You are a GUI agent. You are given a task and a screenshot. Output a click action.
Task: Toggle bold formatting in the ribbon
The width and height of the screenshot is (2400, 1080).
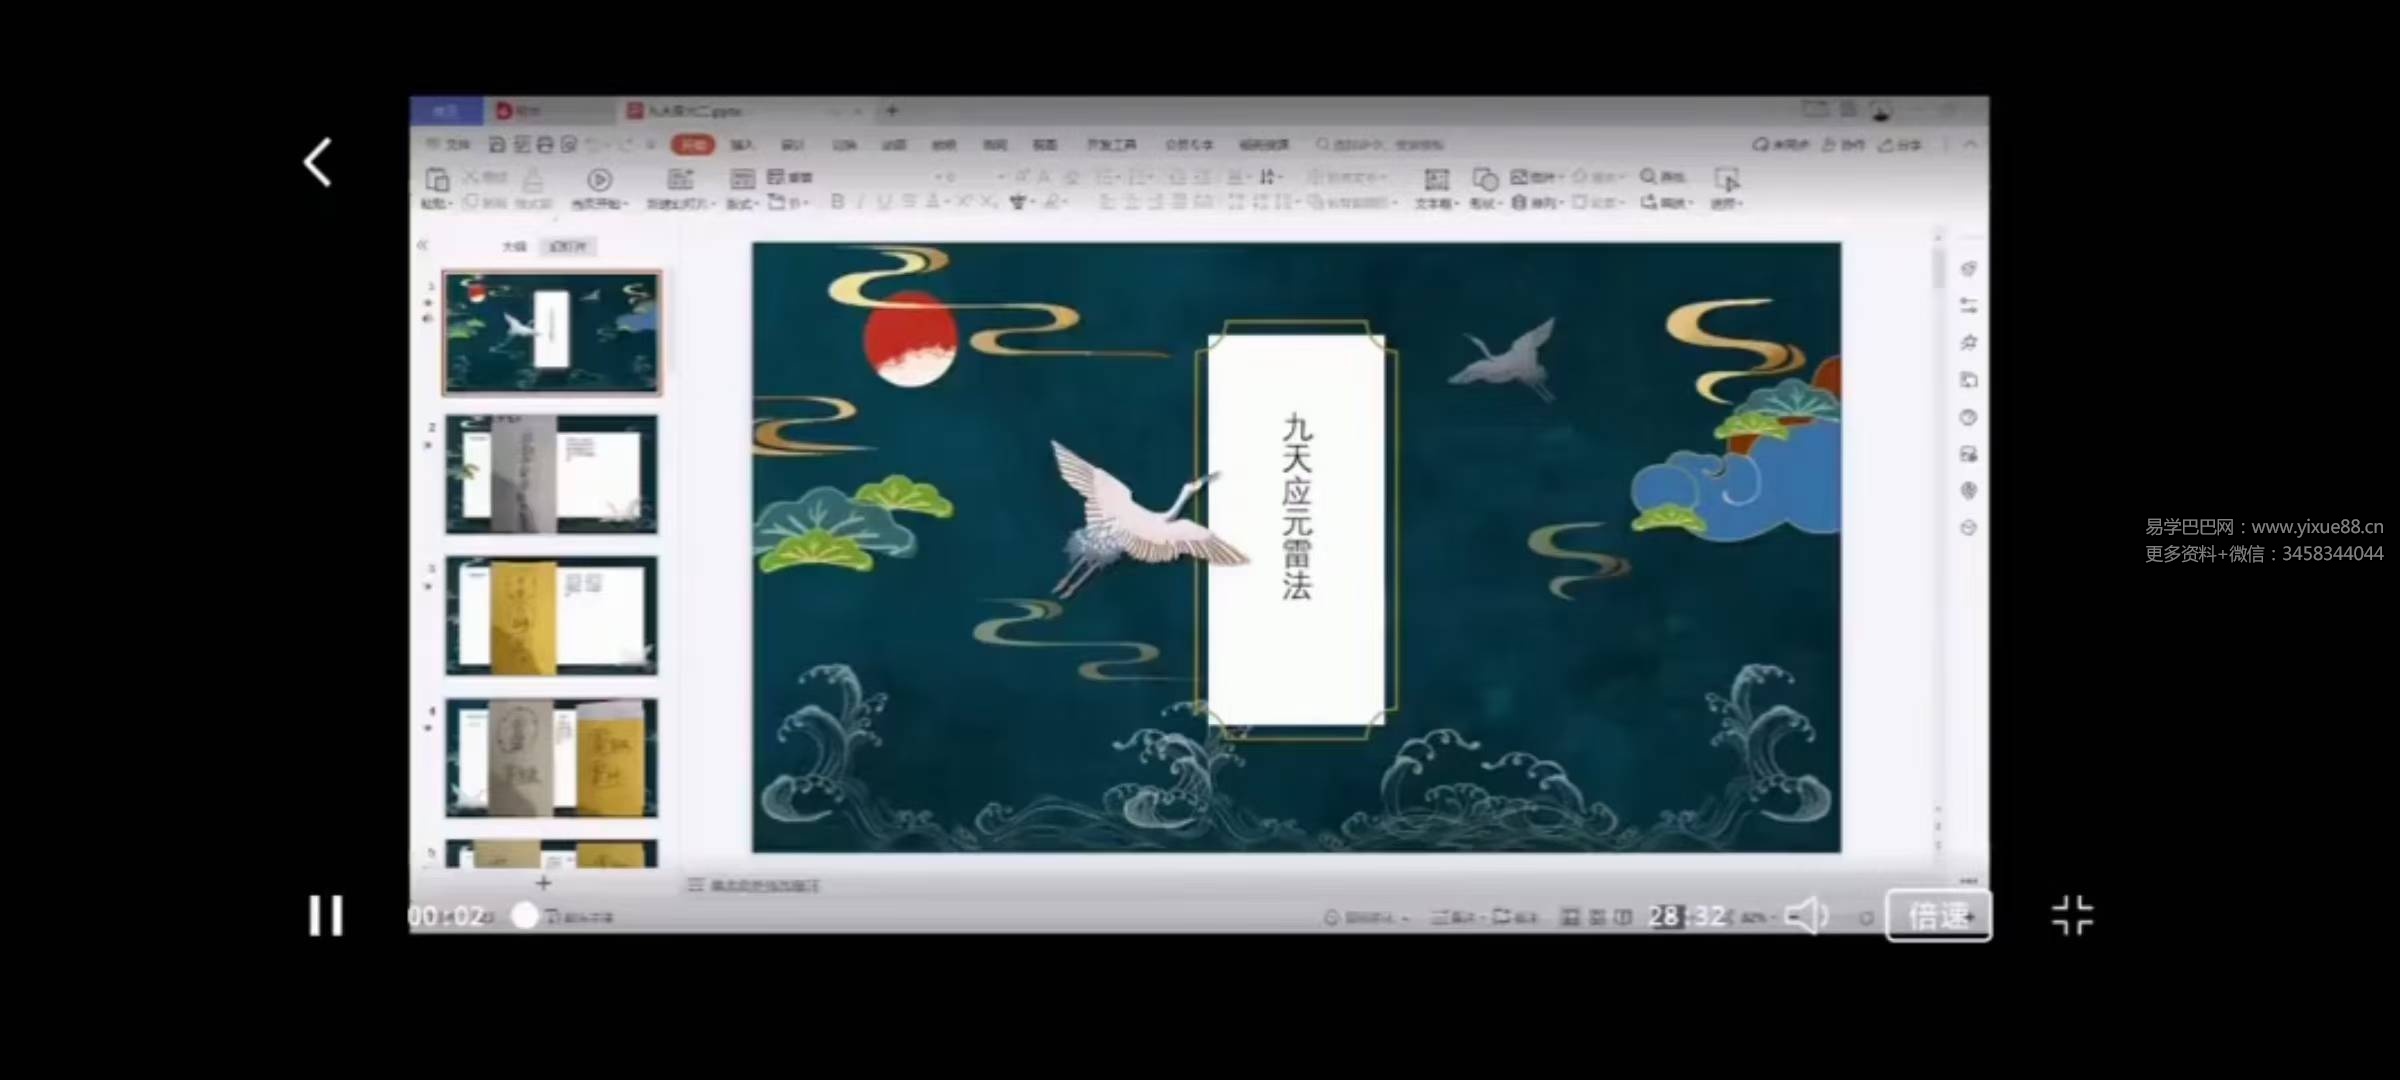(x=837, y=202)
